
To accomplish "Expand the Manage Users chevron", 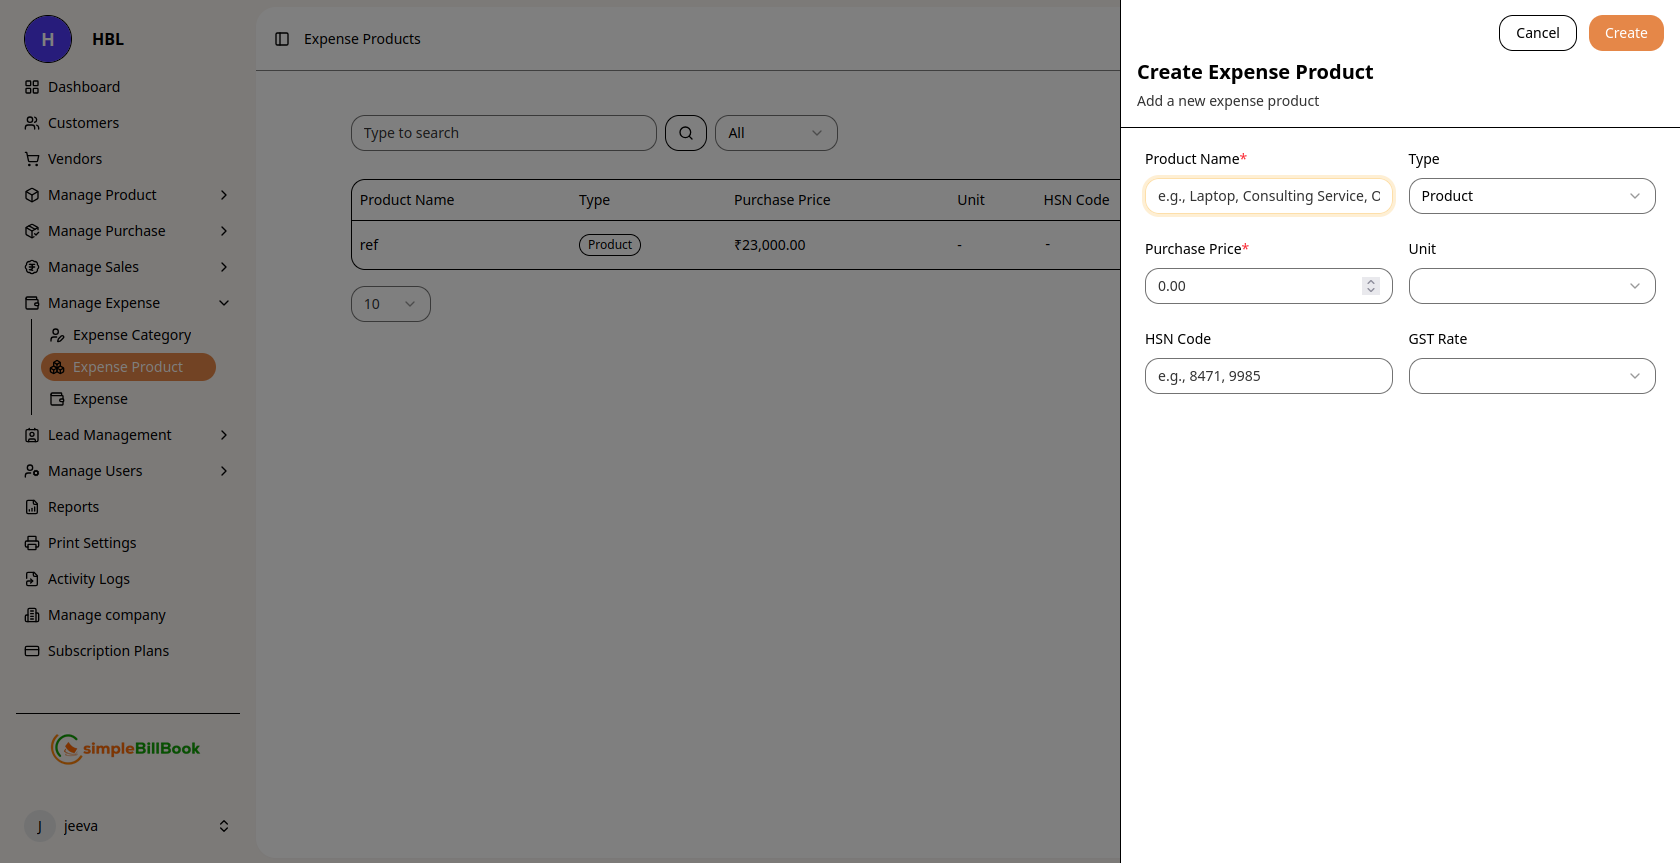I will pyautogui.click(x=224, y=471).
